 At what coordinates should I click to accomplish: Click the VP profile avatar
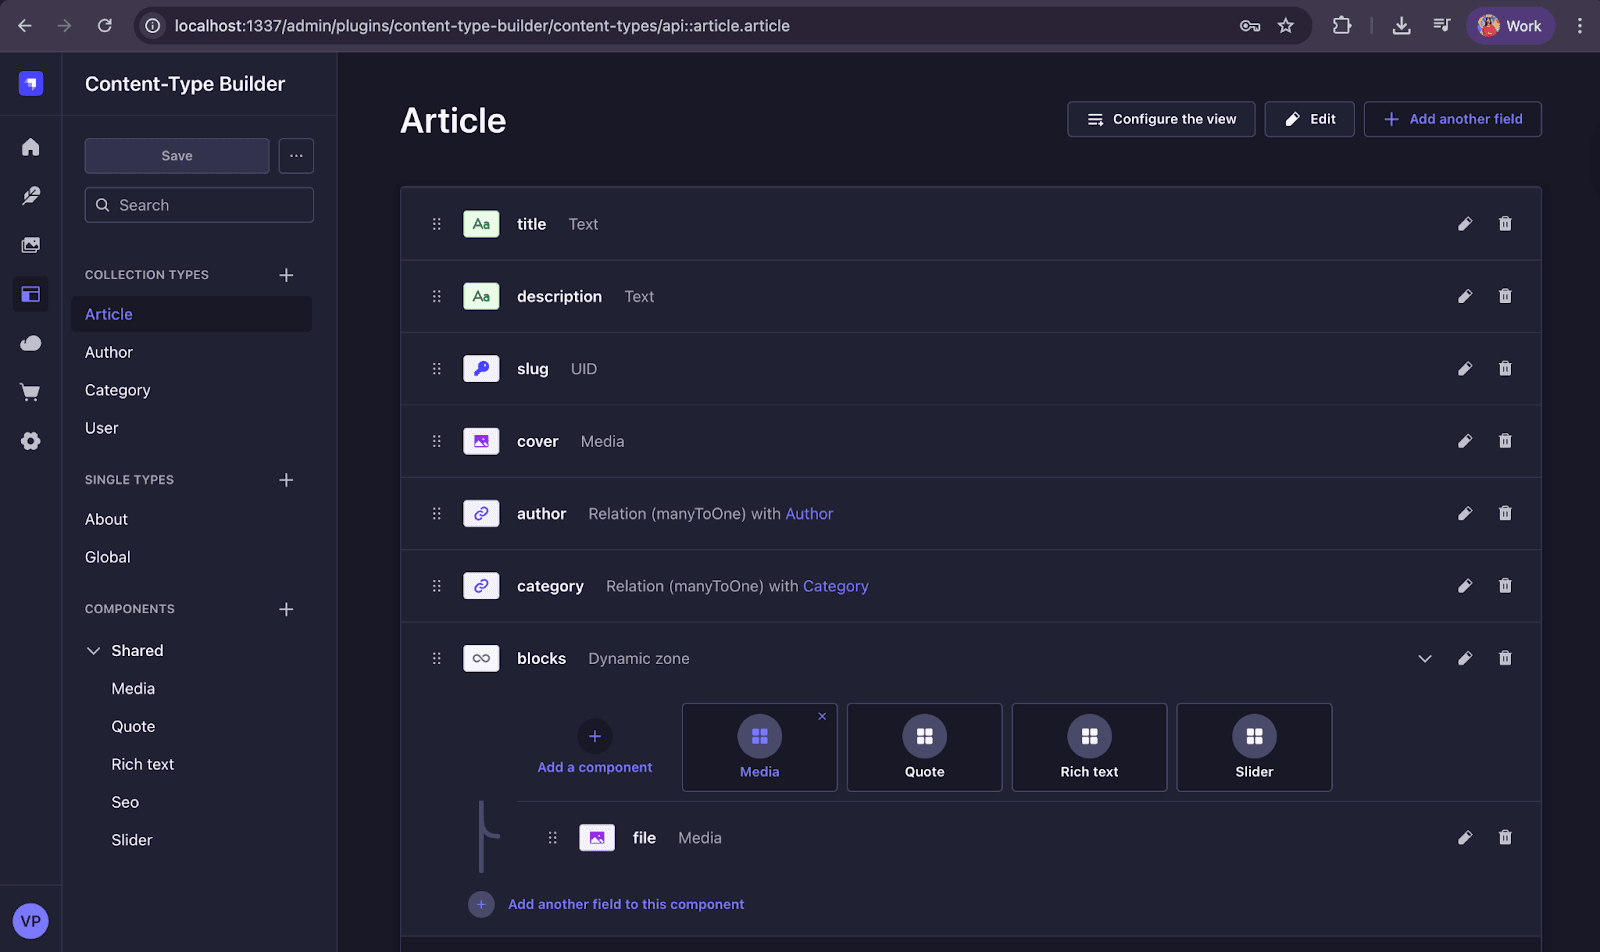coord(31,920)
